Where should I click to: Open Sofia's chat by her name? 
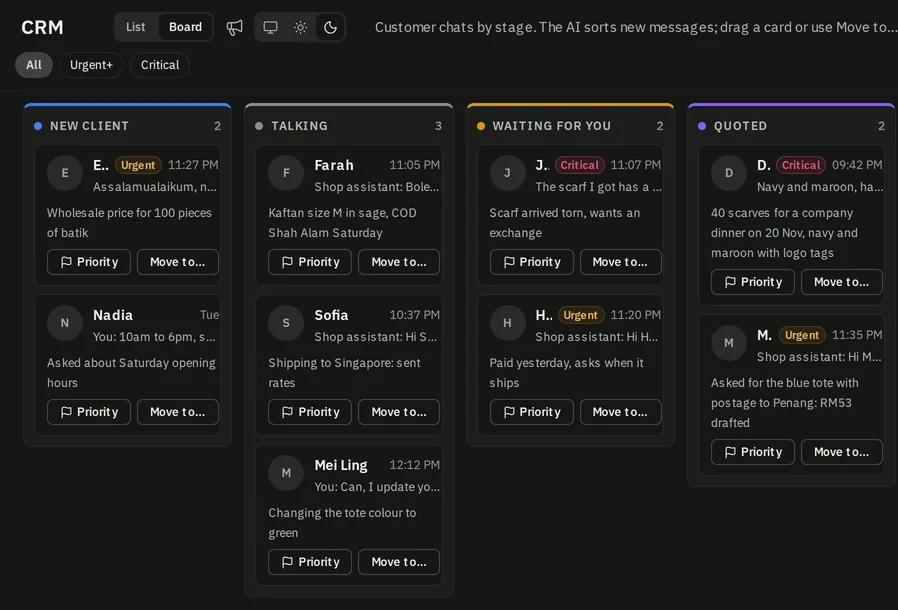point(331,315)
